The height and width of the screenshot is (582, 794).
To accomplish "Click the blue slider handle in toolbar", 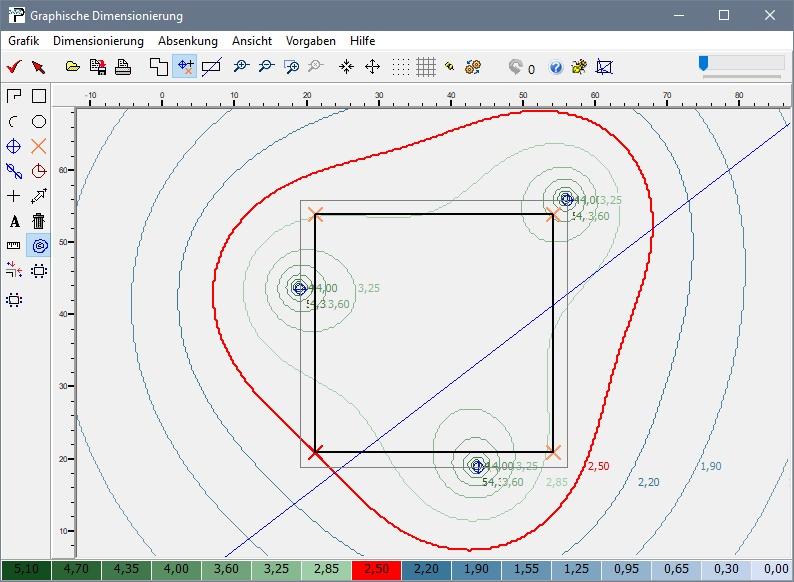I will (704, 63).
